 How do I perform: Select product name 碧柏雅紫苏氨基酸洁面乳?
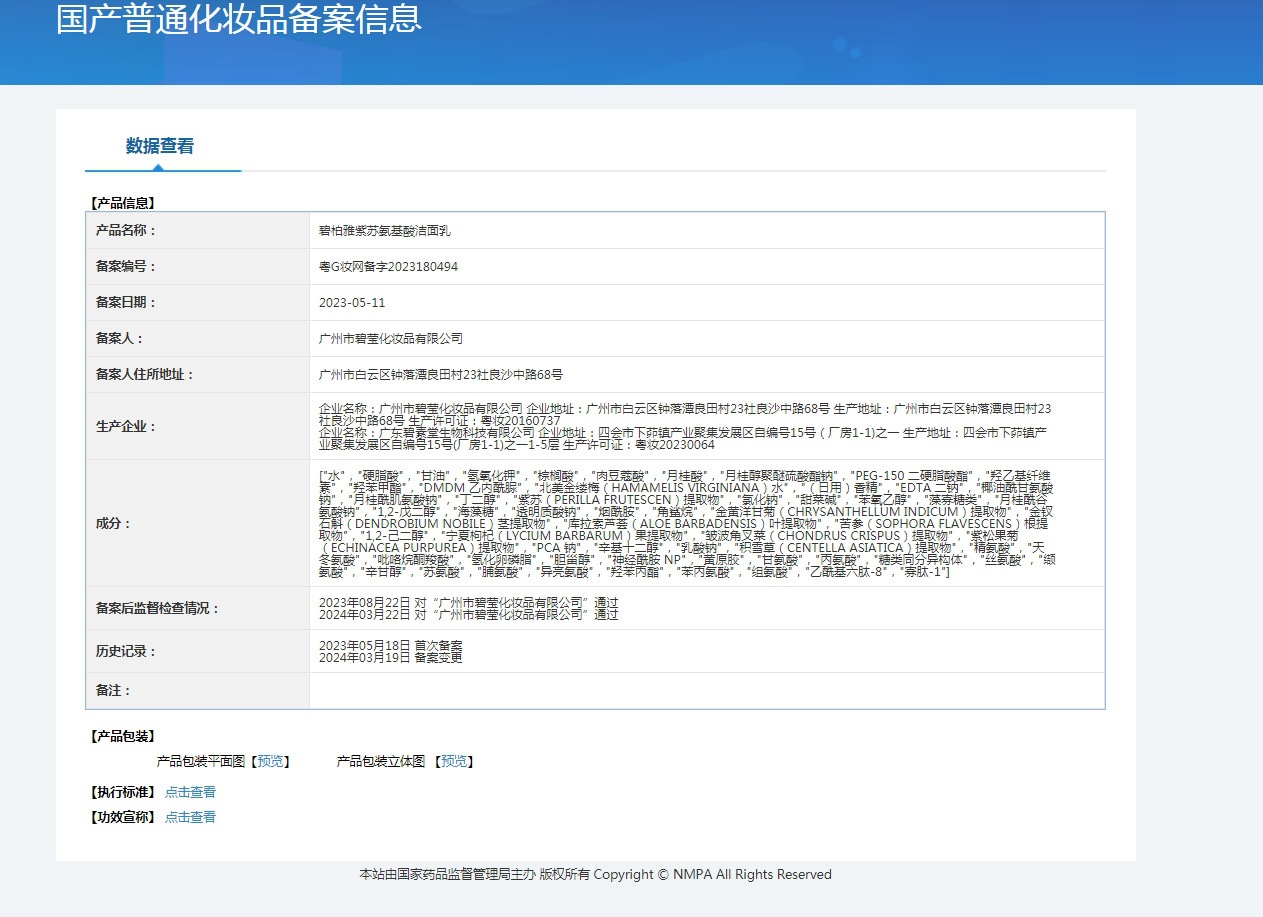coord(385,231)
